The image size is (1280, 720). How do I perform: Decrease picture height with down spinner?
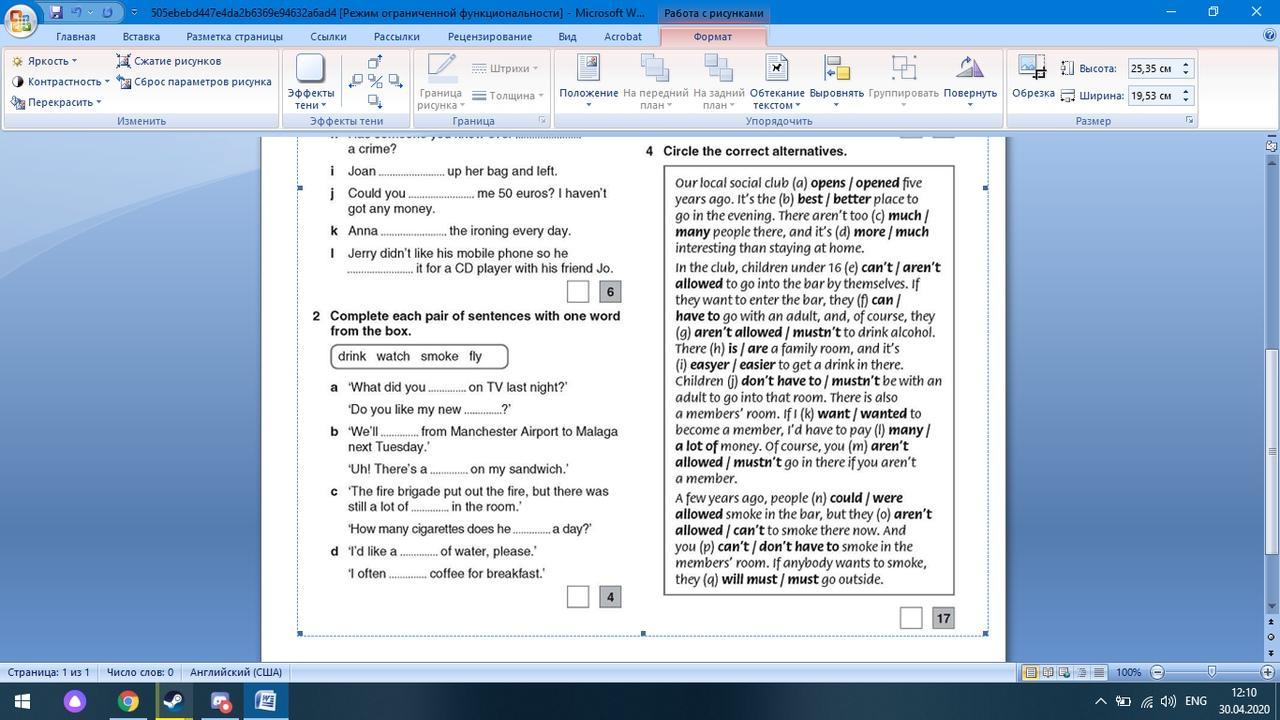point(1187,73)
